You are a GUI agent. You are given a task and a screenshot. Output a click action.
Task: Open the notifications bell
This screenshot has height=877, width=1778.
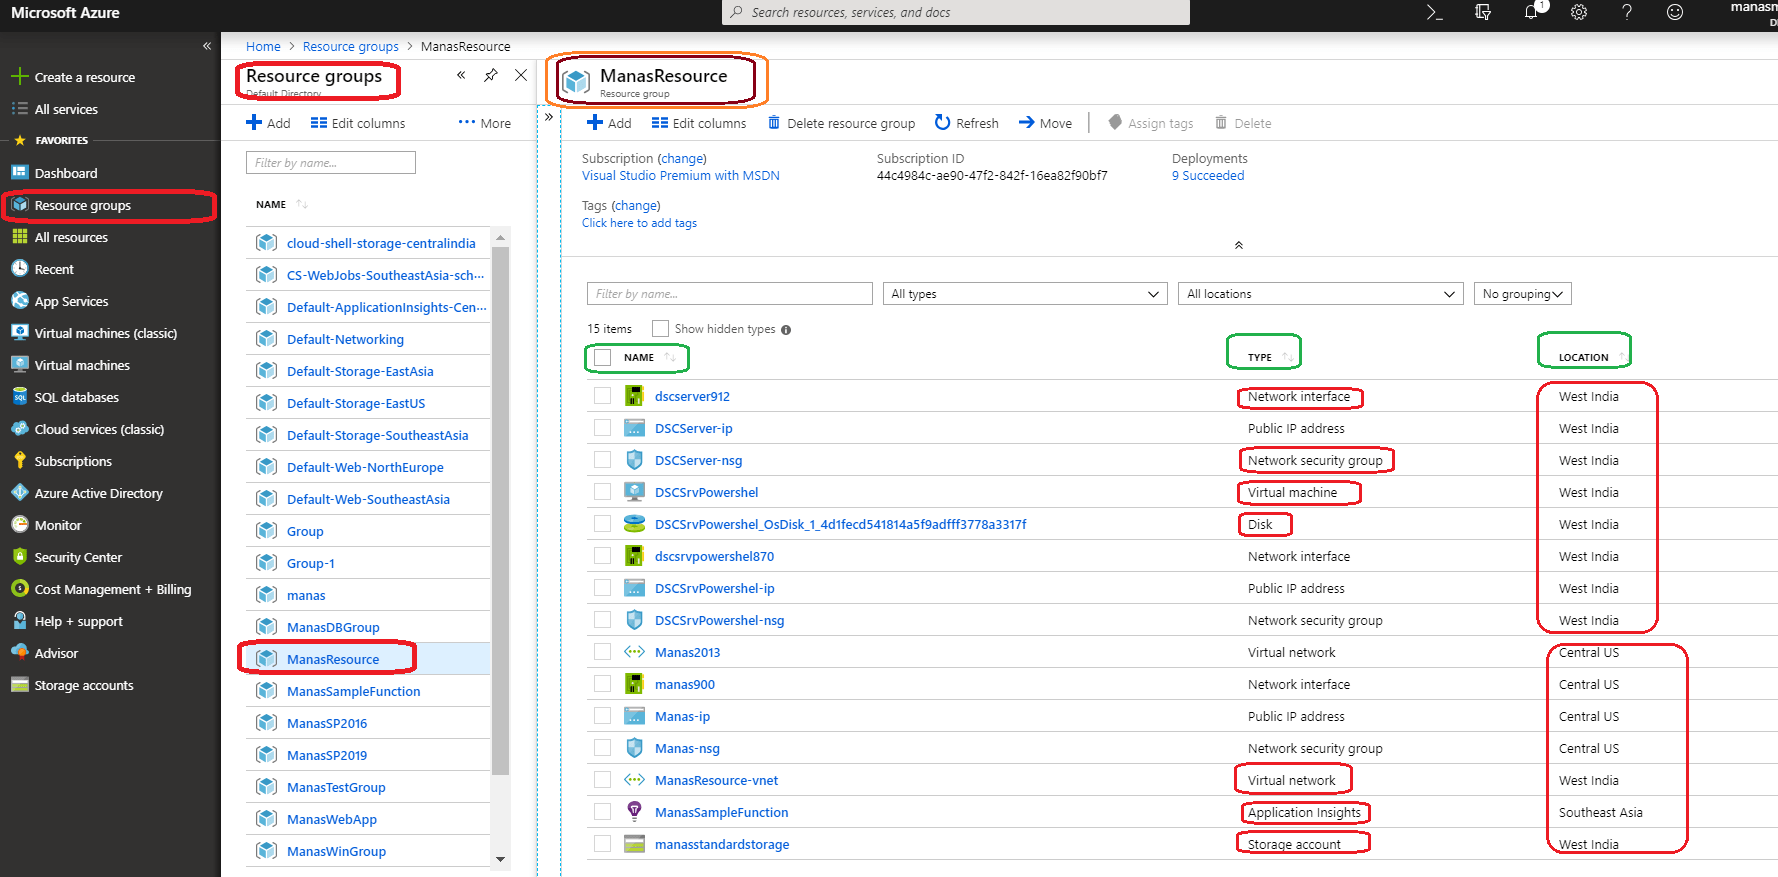[1531, 12]
